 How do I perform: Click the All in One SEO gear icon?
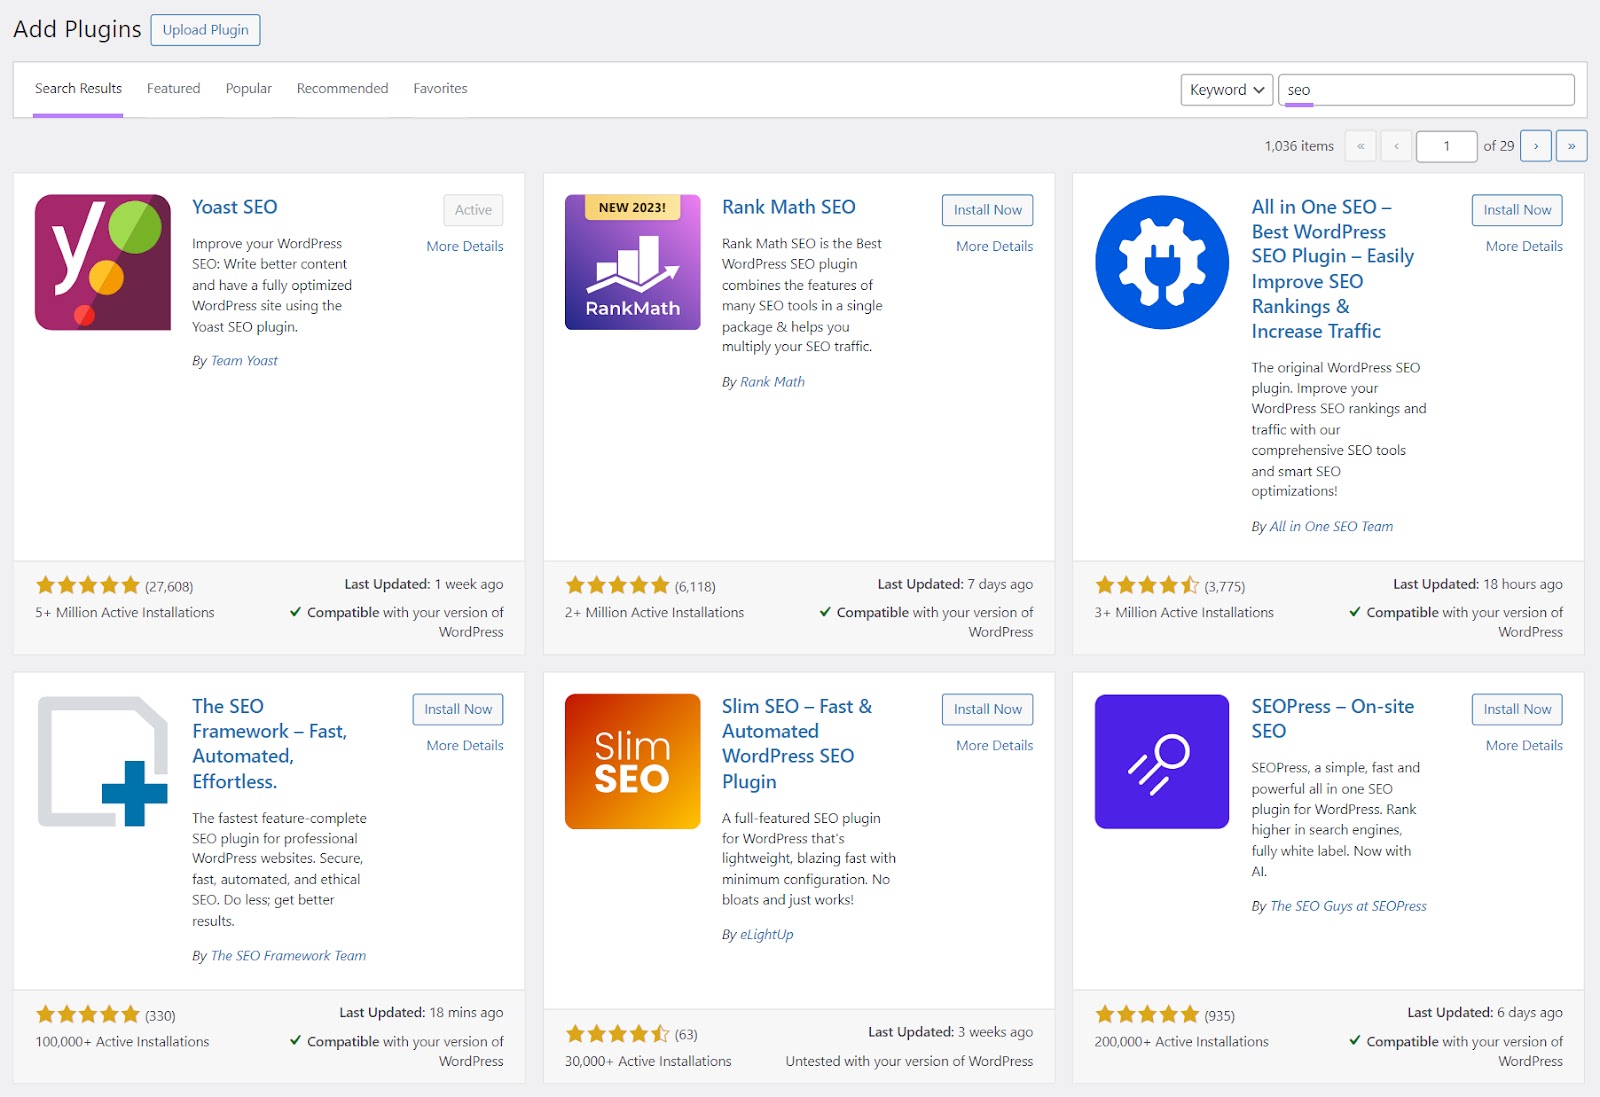coord(1161,261)
